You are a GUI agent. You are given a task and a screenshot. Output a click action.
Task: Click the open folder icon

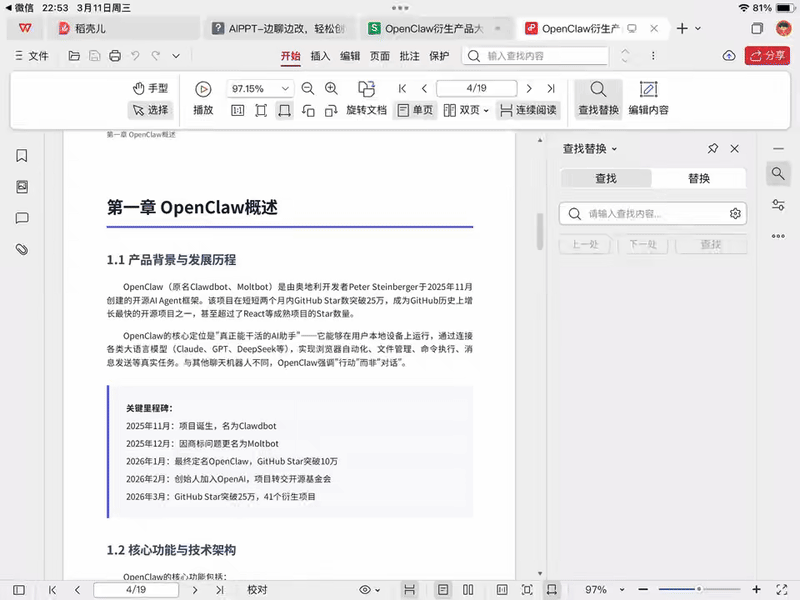click(x=74, y=56)
